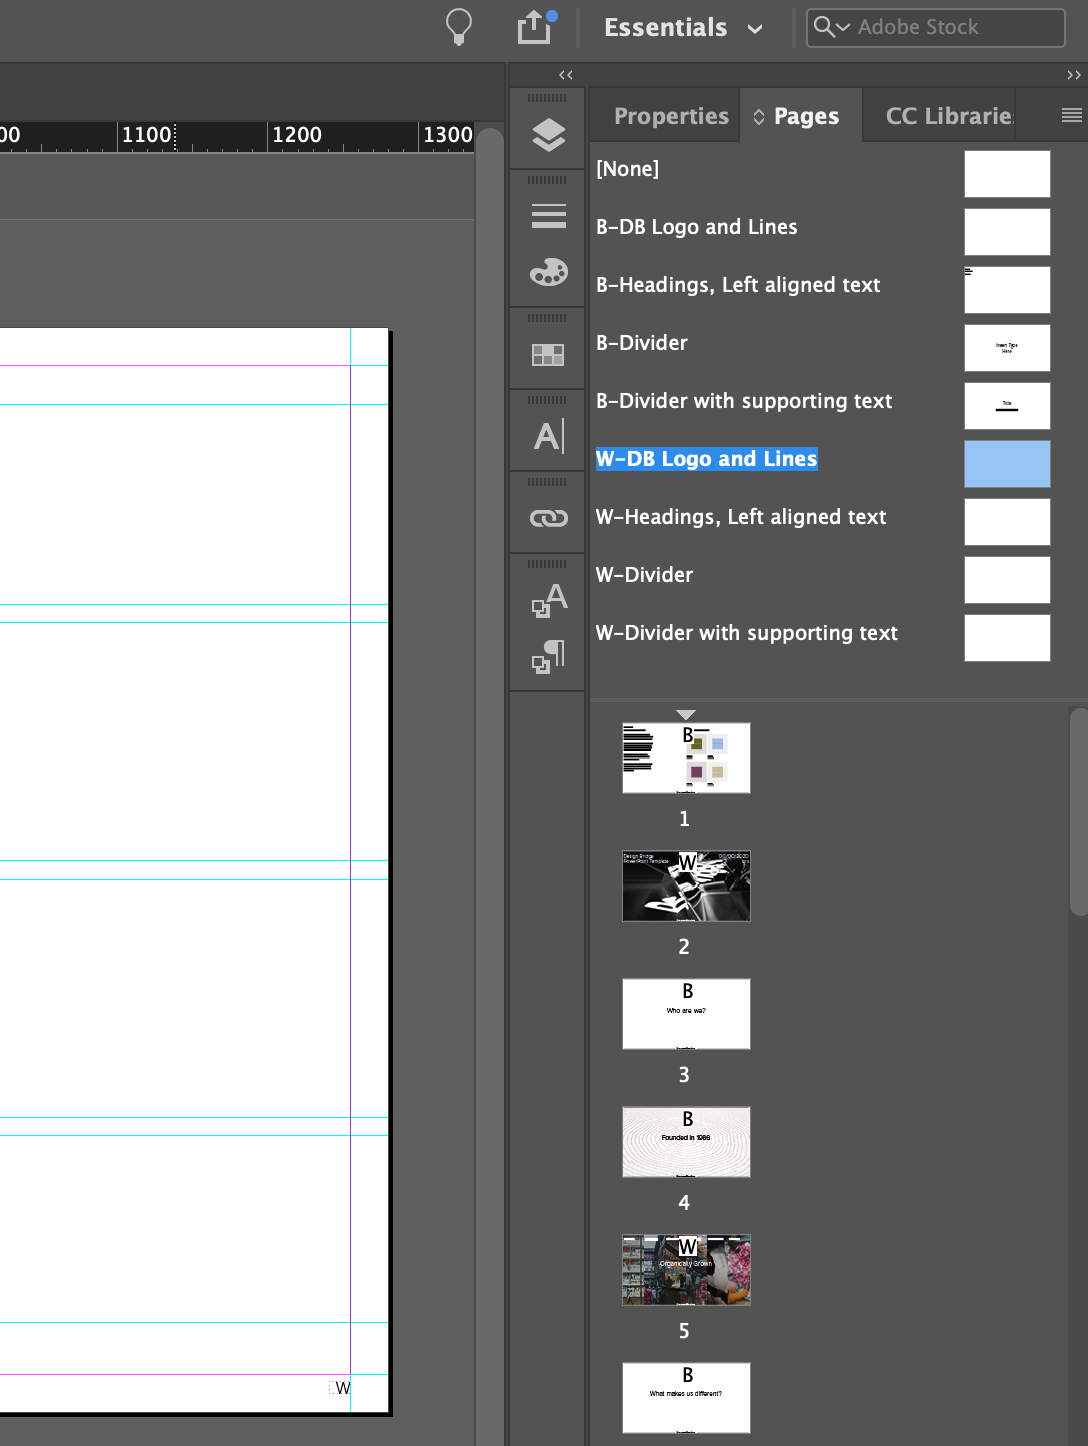Open the Pages panel flyout menu

click(1071, 116)
